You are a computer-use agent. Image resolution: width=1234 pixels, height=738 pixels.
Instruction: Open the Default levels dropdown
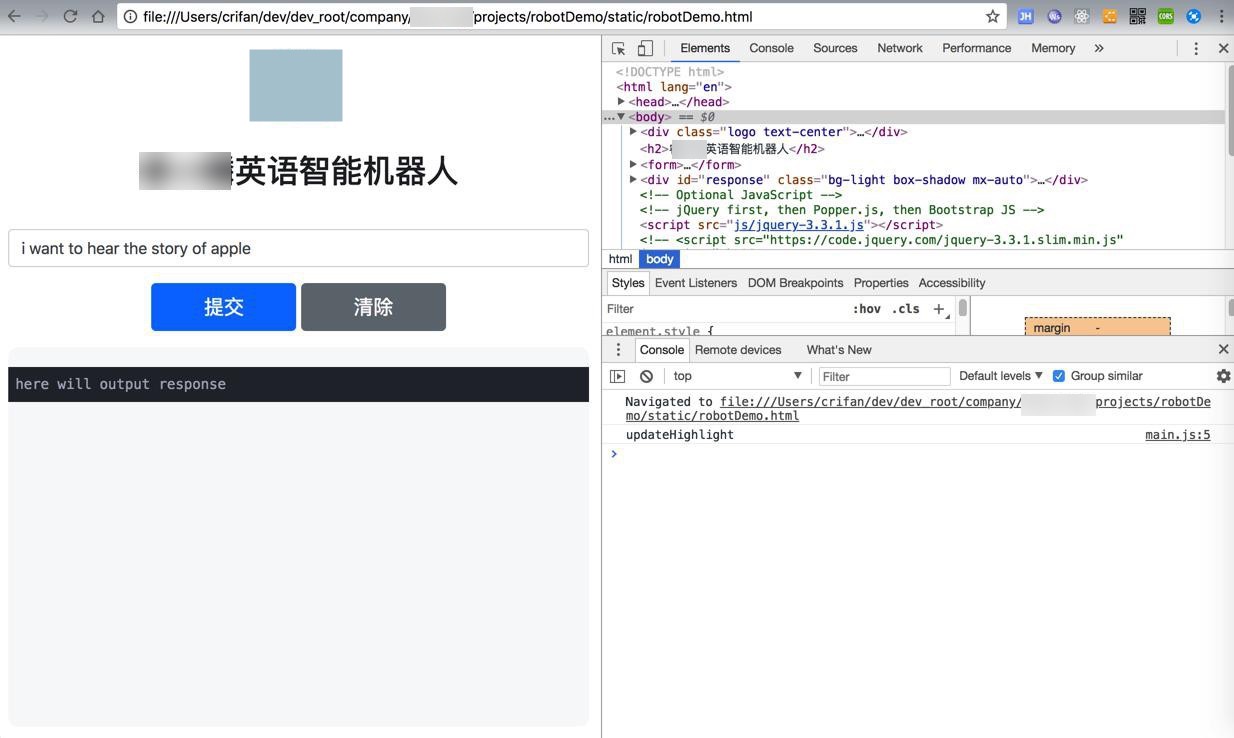[x=1001, y=376]
